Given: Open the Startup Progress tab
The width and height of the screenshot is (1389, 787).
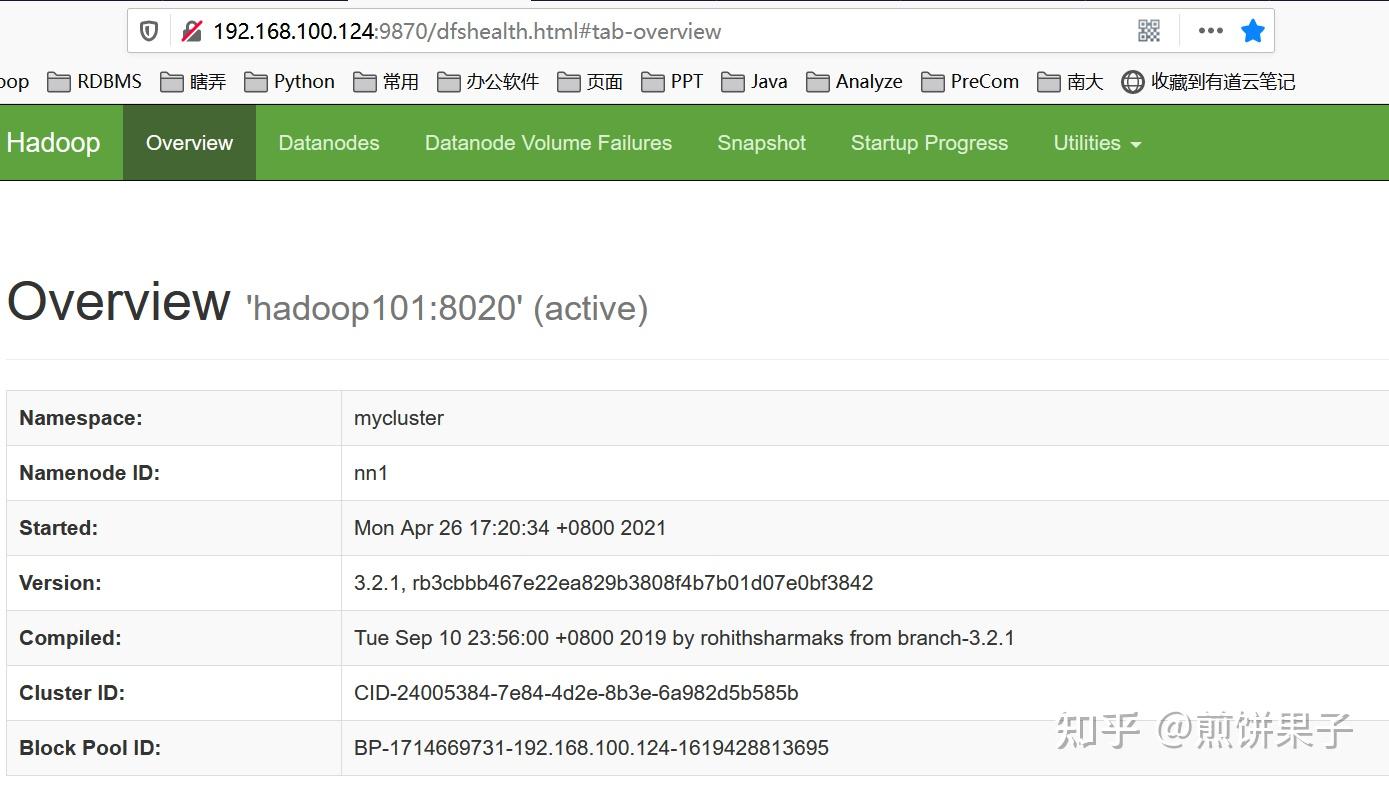Looking at the screenshot, I should point(928,142).
